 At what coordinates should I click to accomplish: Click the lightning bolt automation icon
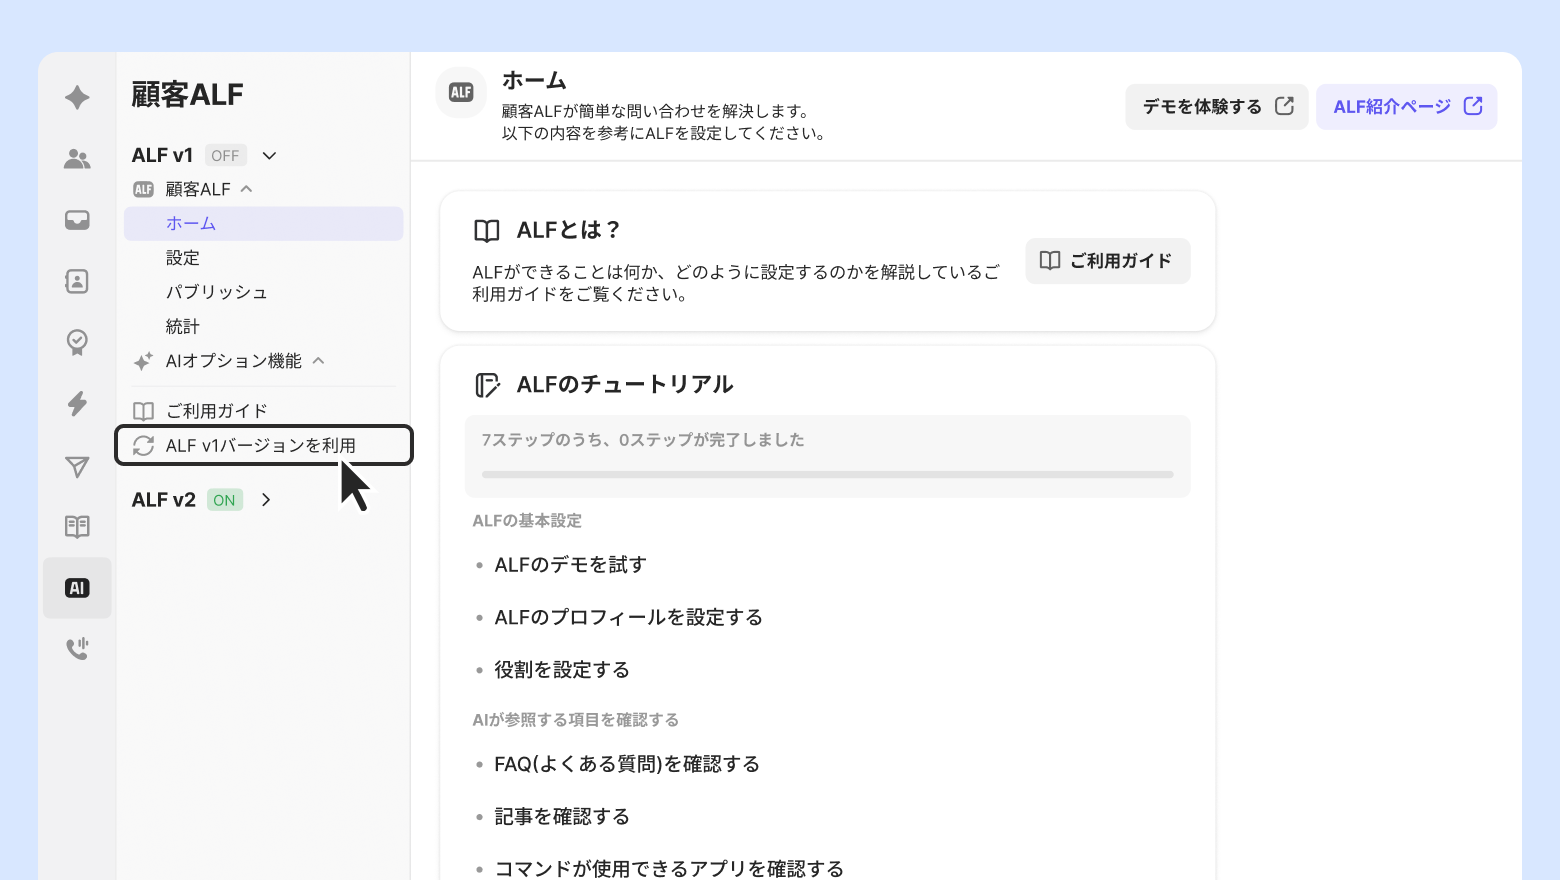click(77, 404)
